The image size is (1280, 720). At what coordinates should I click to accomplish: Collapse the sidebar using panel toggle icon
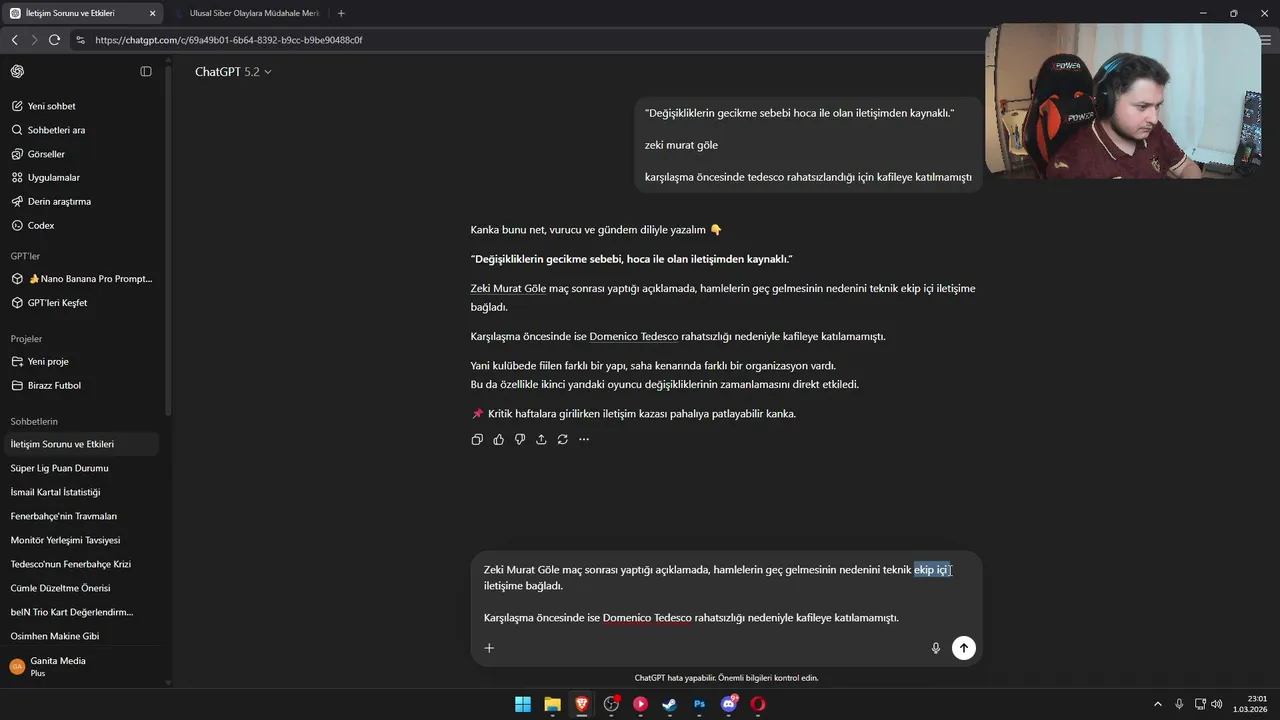146,71
